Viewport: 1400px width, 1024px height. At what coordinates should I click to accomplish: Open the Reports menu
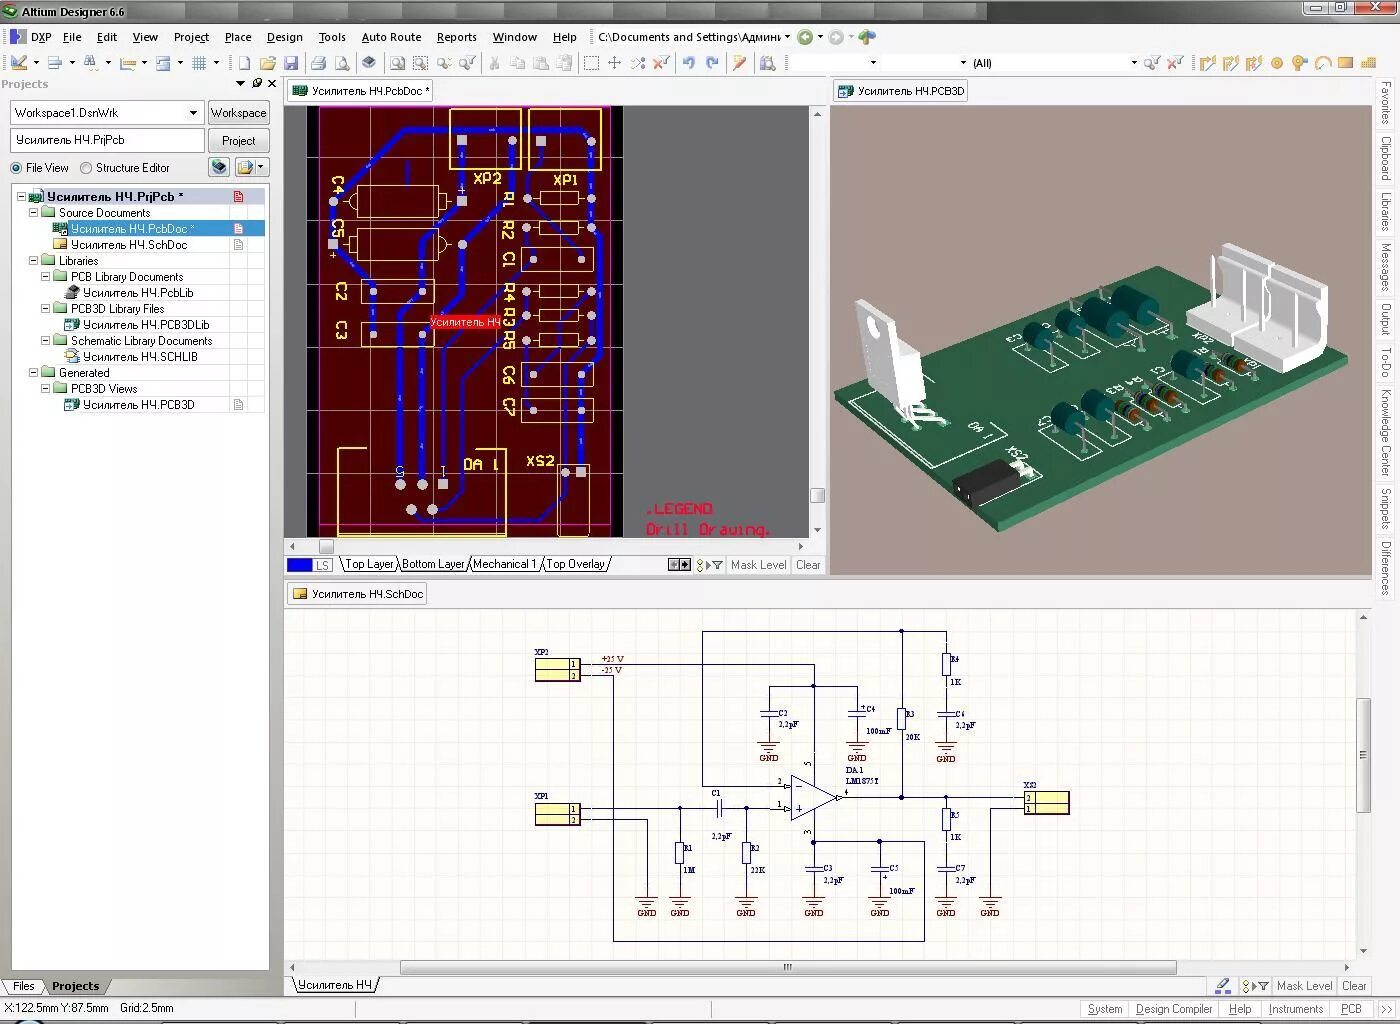point(456,37)
